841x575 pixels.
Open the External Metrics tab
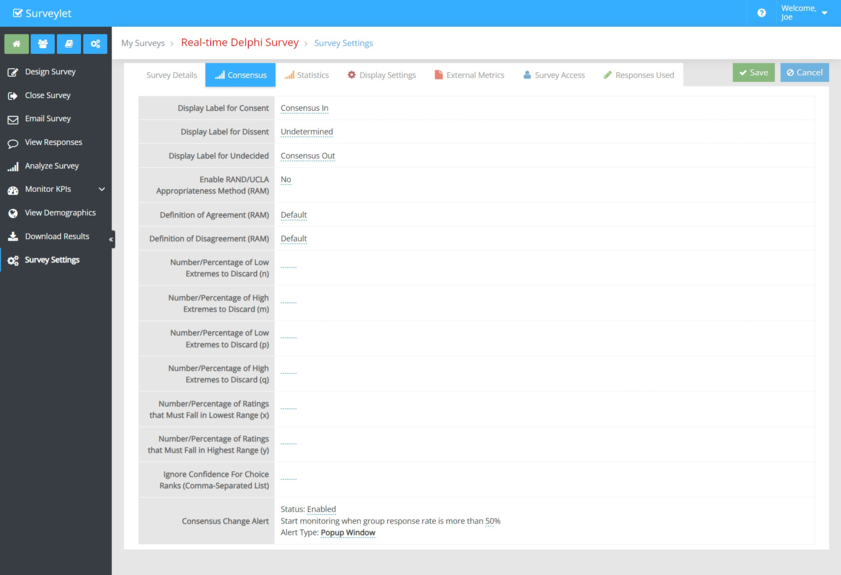click(469, 75)
